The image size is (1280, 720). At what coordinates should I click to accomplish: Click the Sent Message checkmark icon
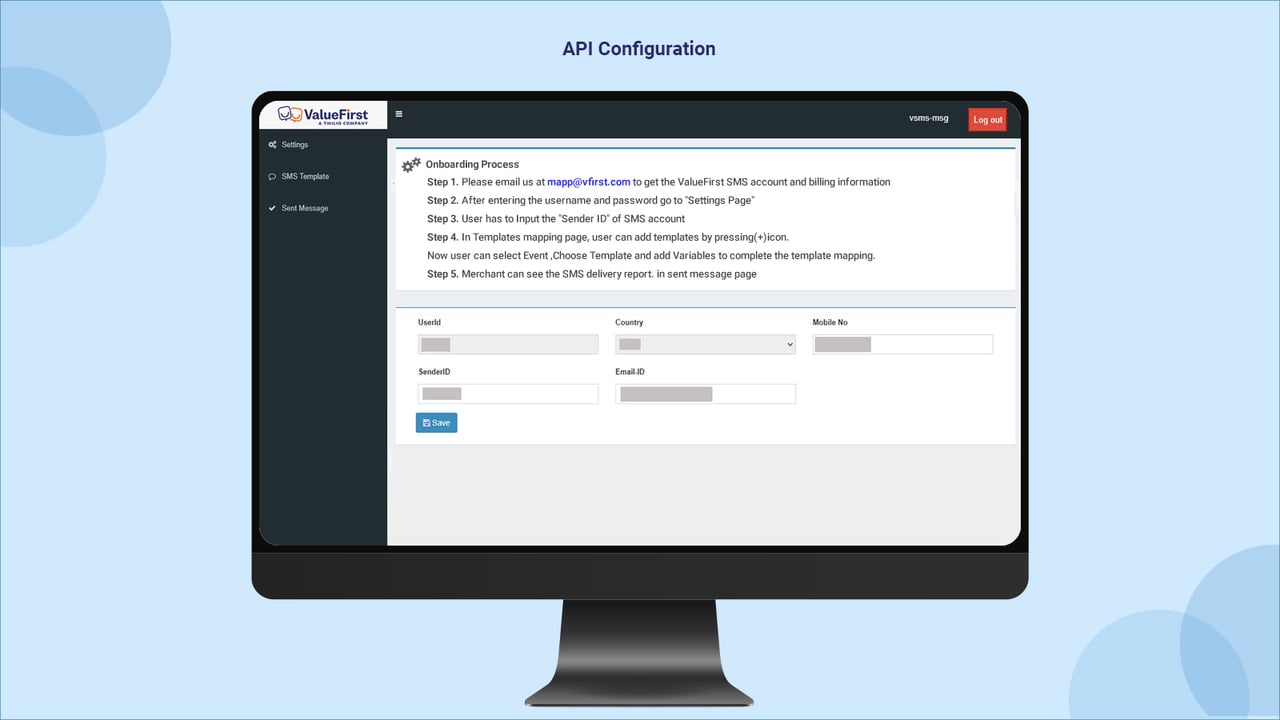272,208
